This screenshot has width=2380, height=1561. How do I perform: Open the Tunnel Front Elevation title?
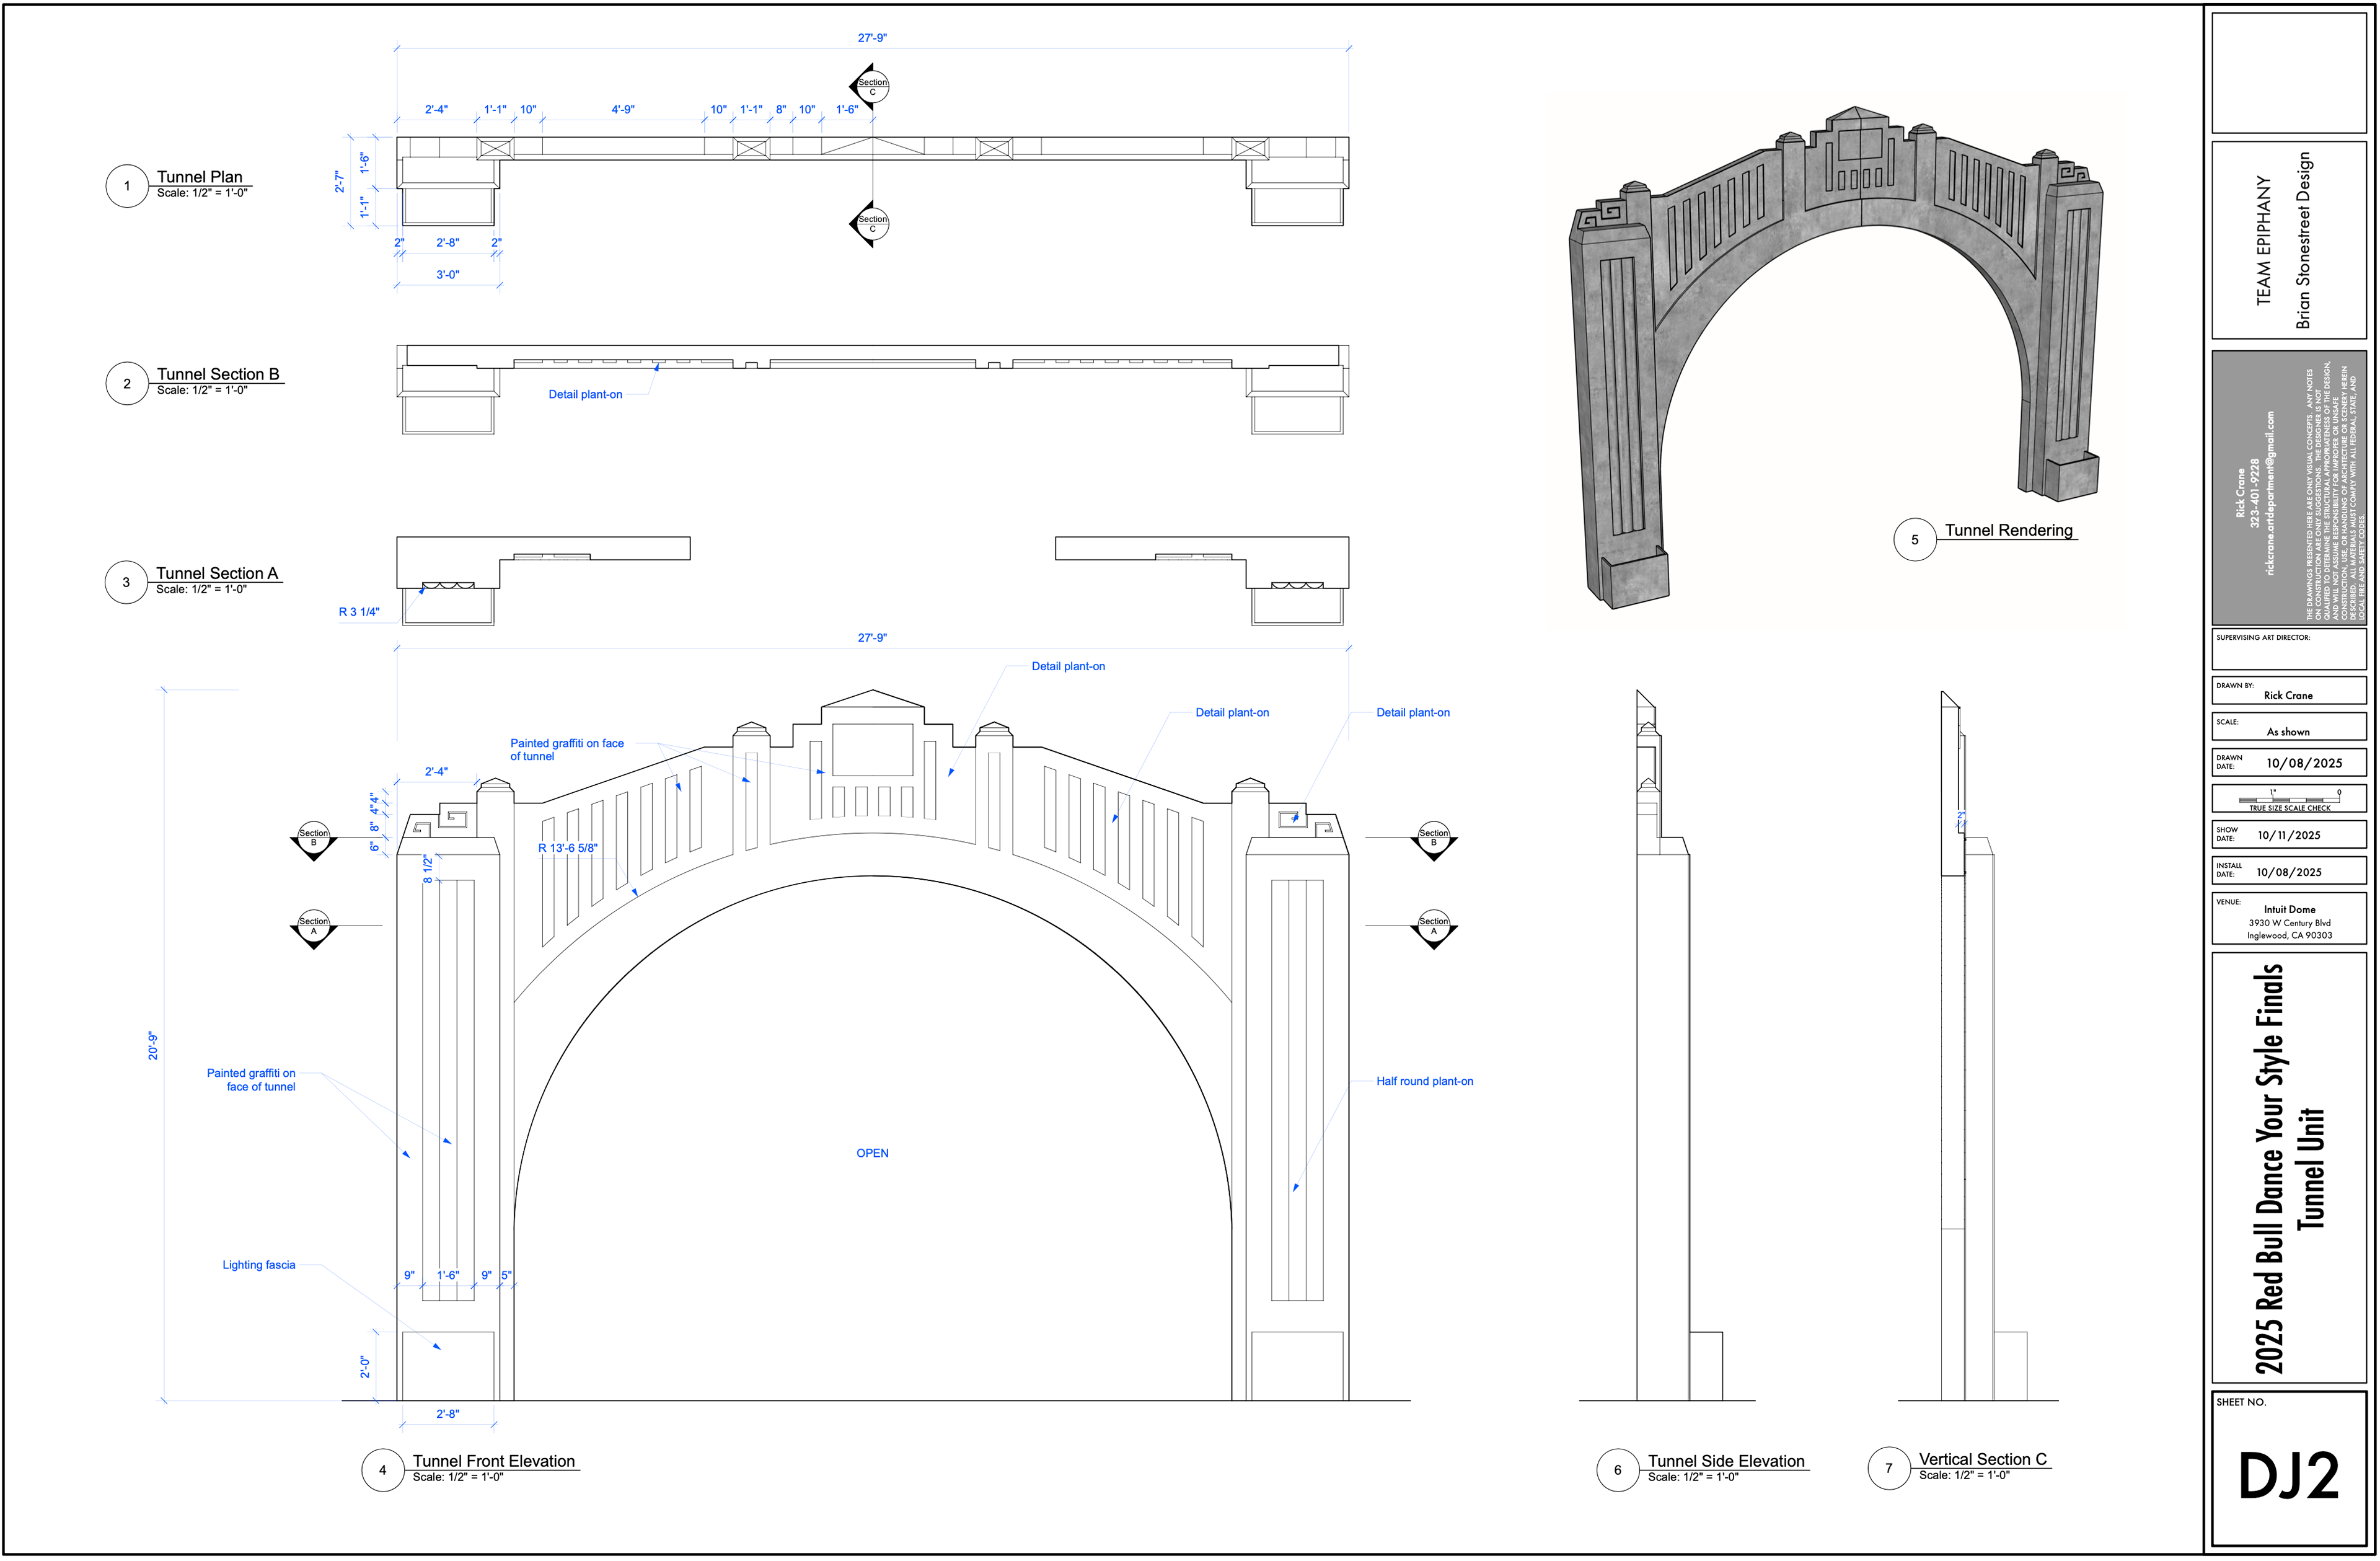(493, 1460)
